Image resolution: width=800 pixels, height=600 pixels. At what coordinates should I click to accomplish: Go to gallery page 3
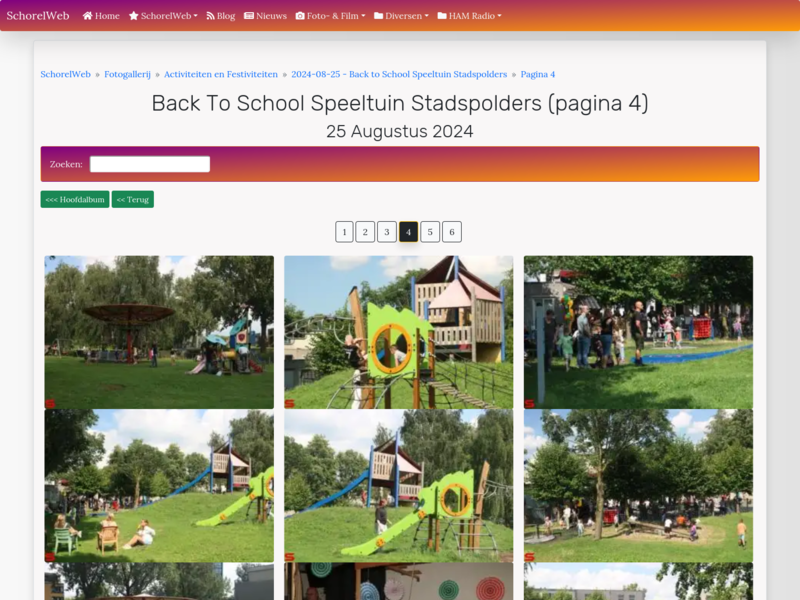(387, 232)
